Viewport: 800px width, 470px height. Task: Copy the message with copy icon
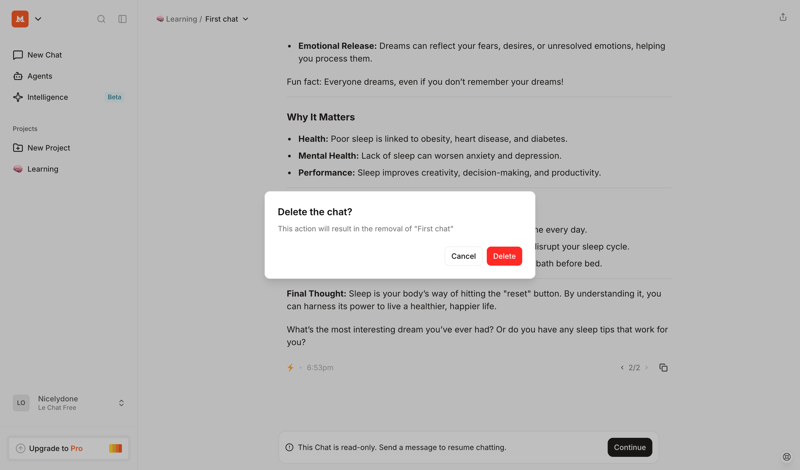point(663,368)
